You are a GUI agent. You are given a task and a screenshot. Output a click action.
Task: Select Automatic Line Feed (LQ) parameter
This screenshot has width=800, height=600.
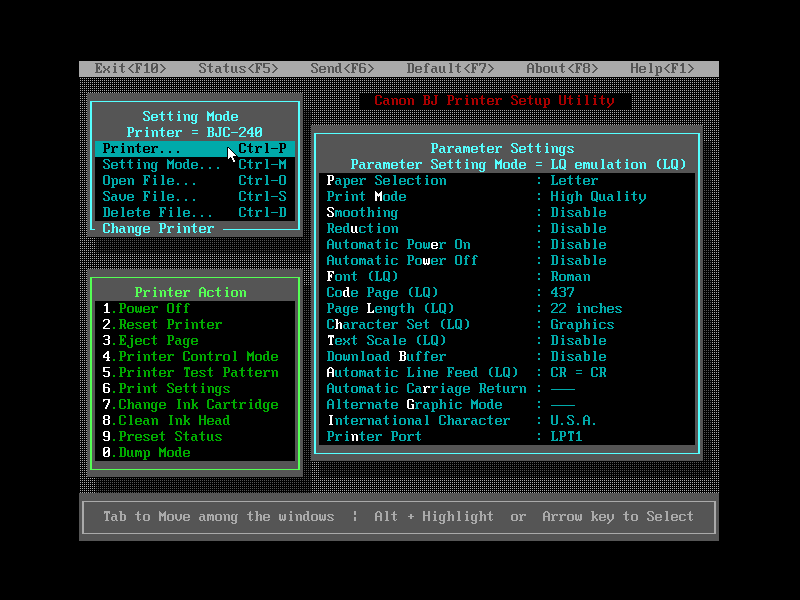(x=507, y=372)
